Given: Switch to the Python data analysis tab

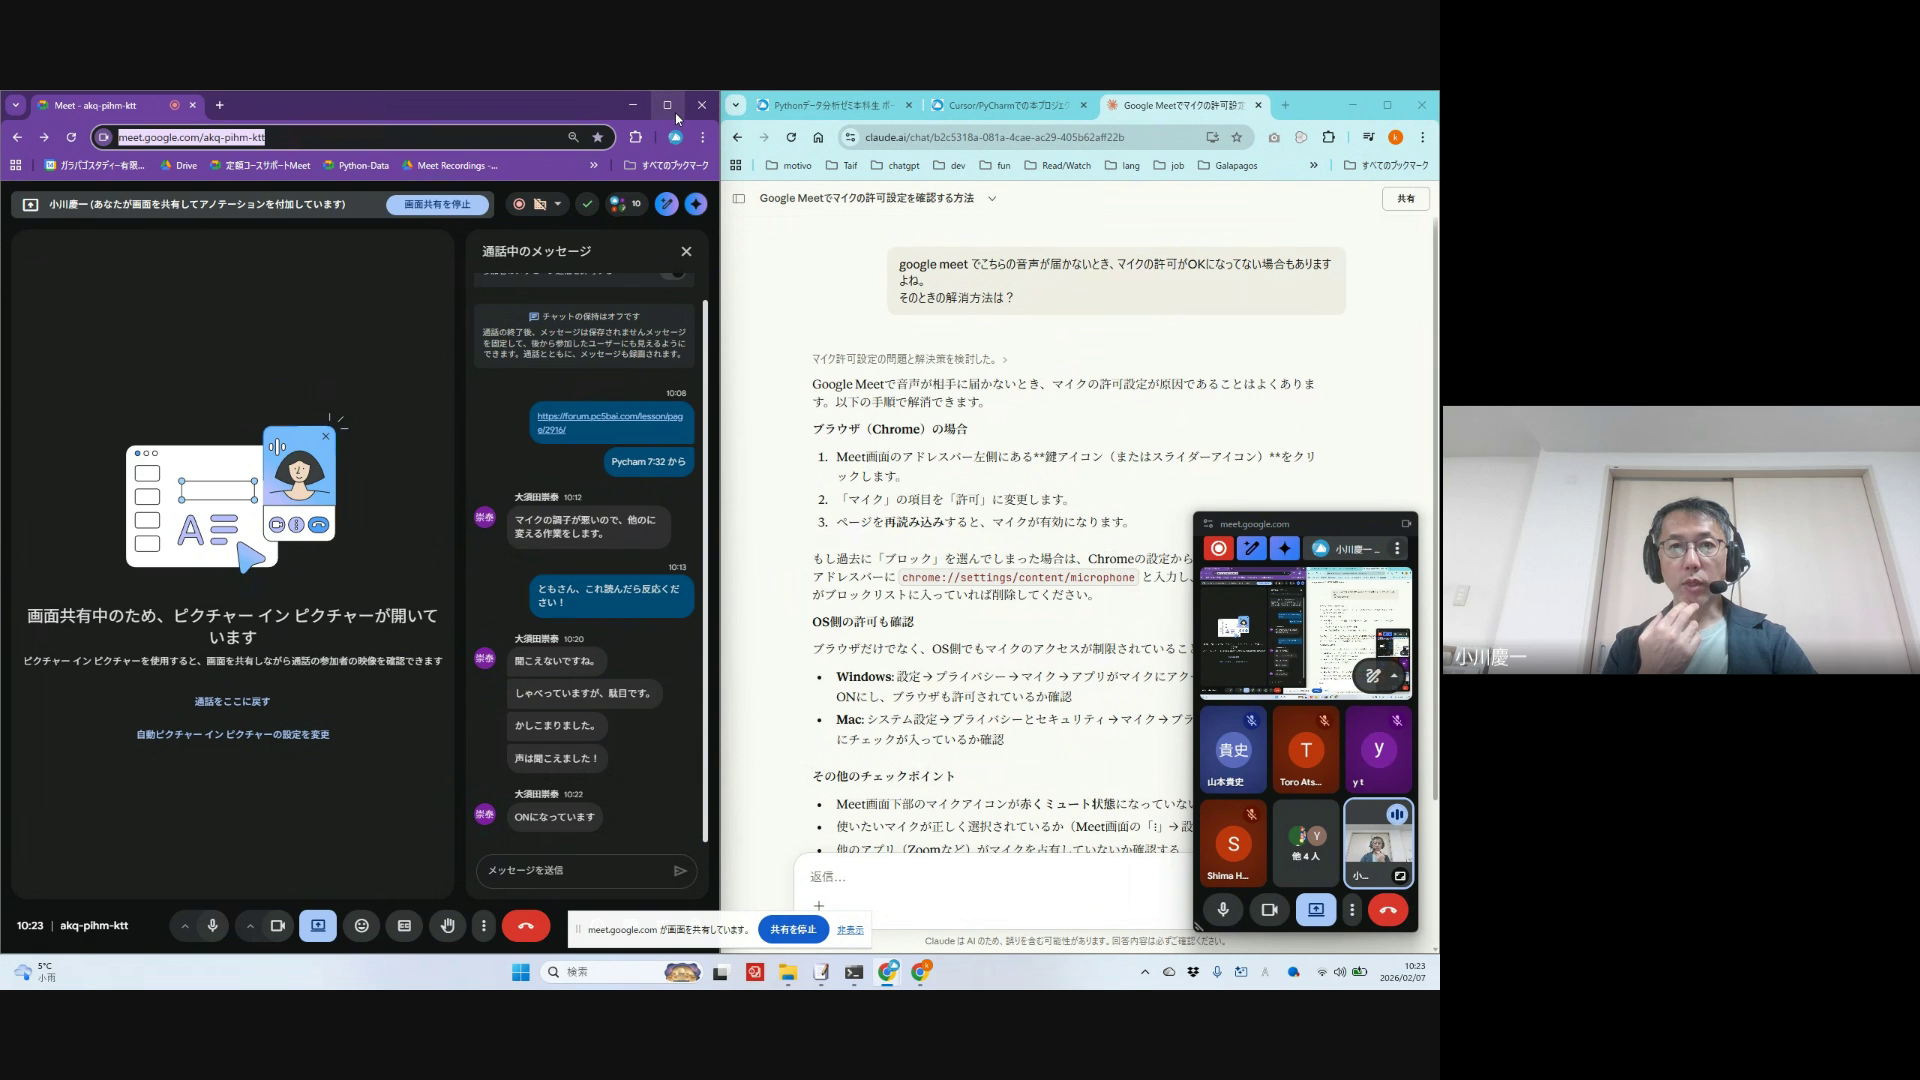Looking at the screenshot, I should [x=832, y=105].
